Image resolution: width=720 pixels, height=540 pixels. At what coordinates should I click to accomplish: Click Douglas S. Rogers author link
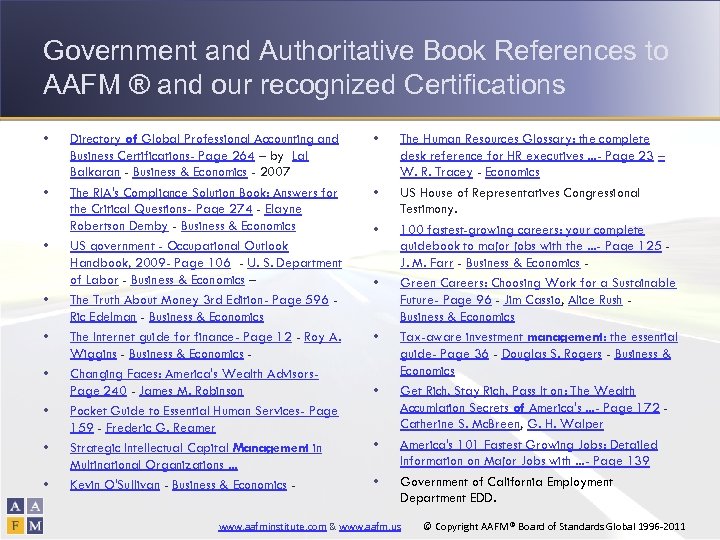(x=551, y=354)
